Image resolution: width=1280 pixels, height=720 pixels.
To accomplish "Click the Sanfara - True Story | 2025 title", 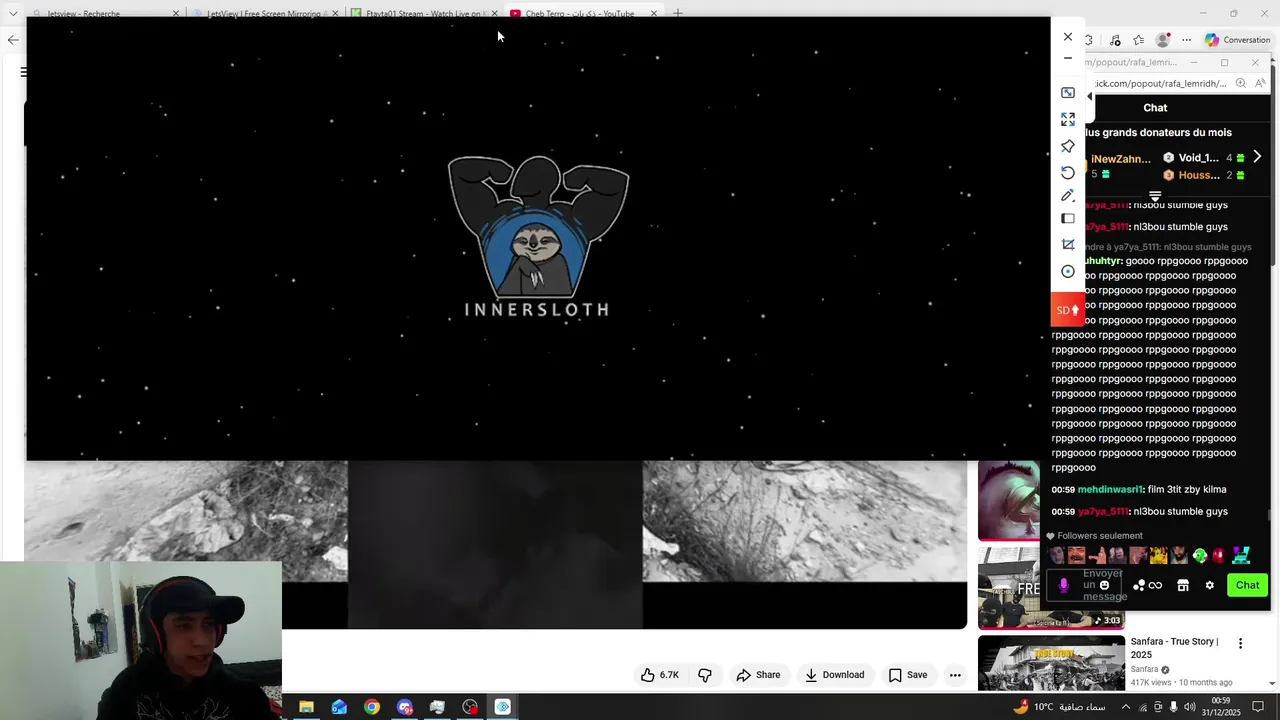I will point(1174,648).
